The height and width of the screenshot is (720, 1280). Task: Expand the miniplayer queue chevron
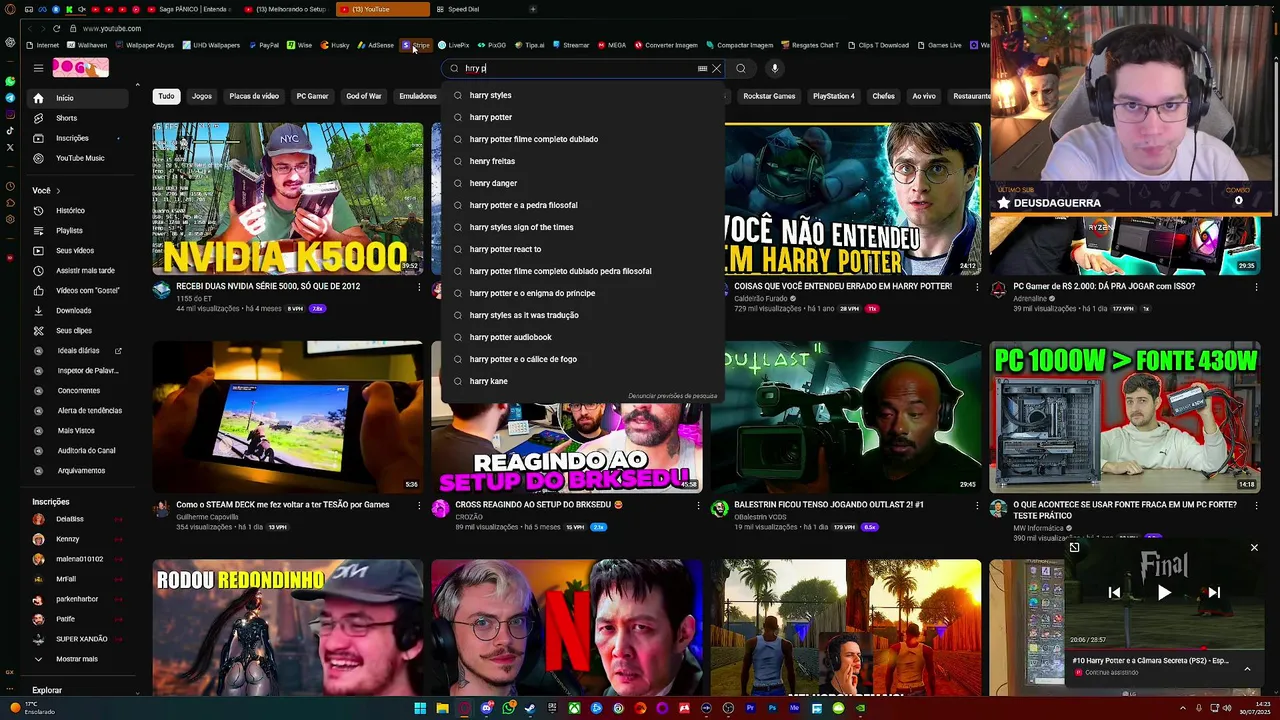(x=1247, y=668)
